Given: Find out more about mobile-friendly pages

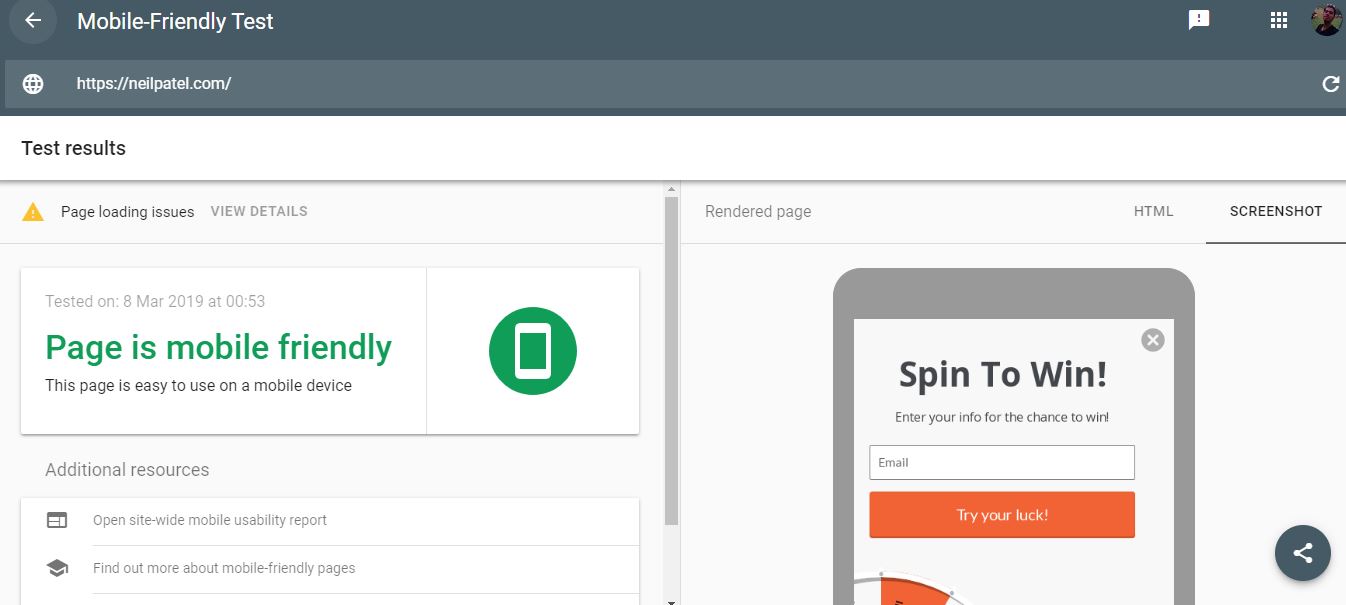Looking at the screenshot, I should pos(224,568).
